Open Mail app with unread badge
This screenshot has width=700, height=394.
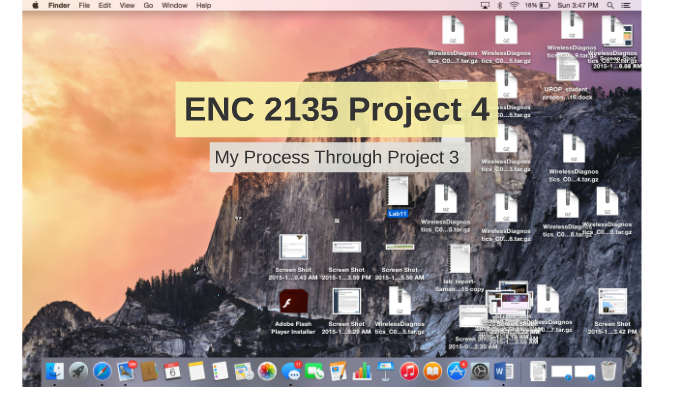(126, 371)
